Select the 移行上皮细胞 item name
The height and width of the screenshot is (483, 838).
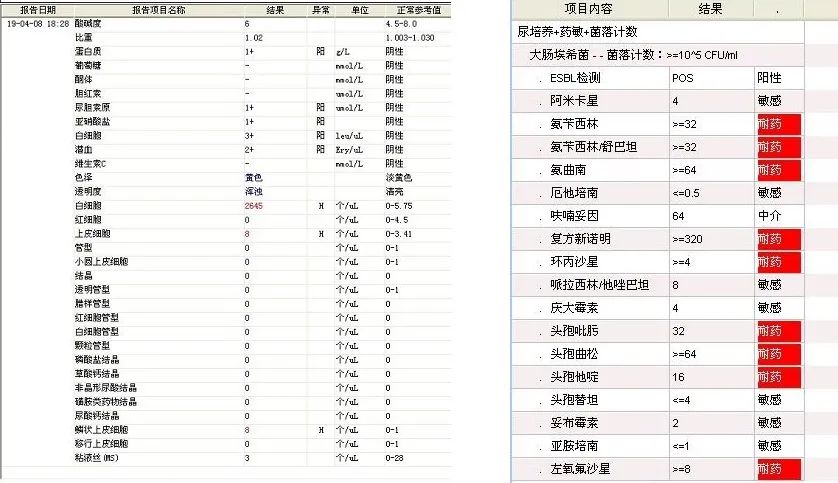(x=101, y=443)
